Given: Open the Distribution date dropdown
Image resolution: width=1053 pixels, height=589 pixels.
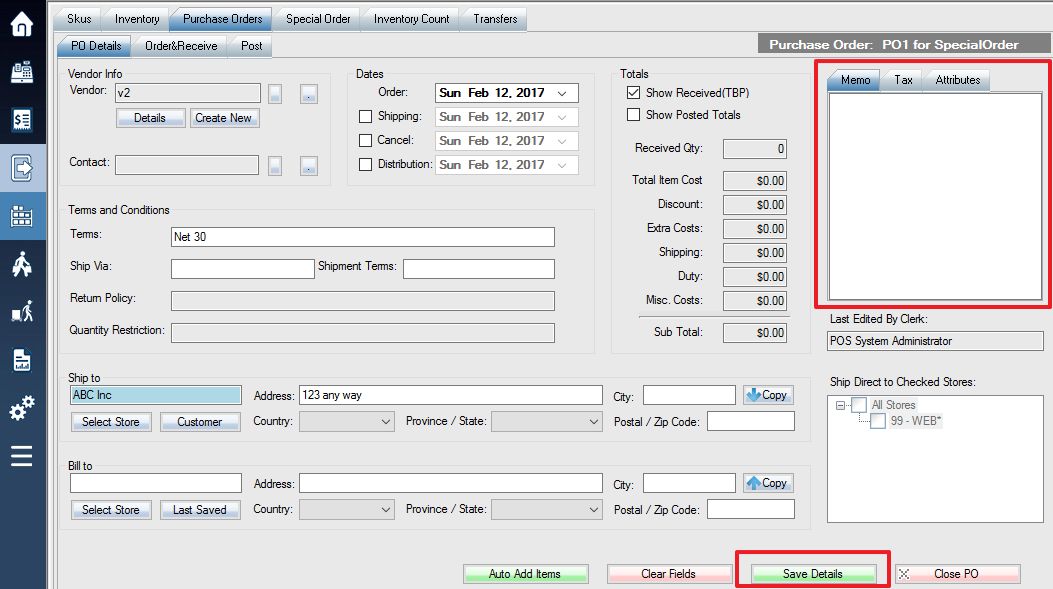Looking at the screenshot, I should [562, 165].
